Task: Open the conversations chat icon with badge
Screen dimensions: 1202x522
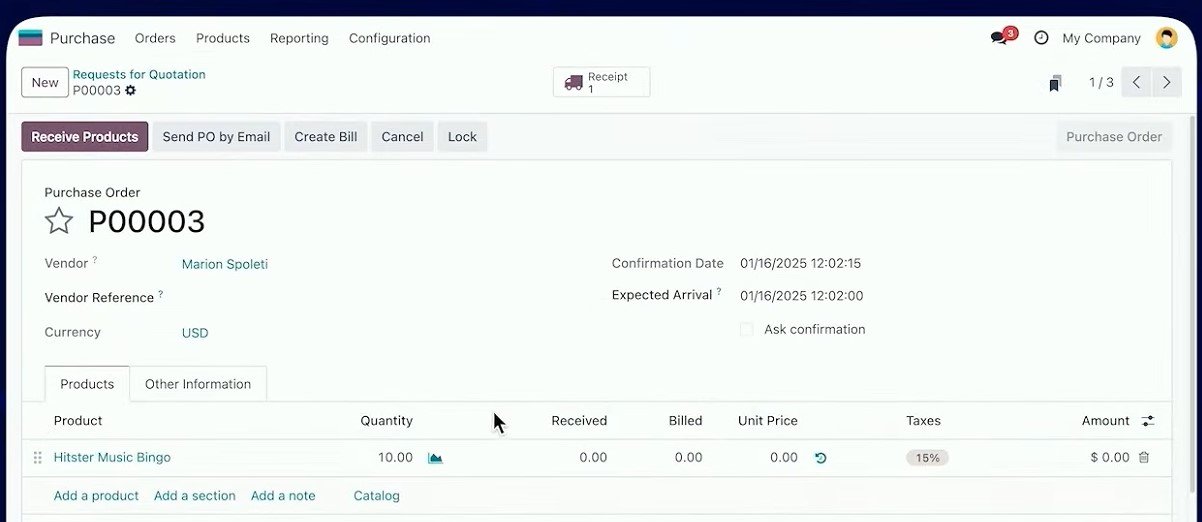Action: click(1002, 37)
